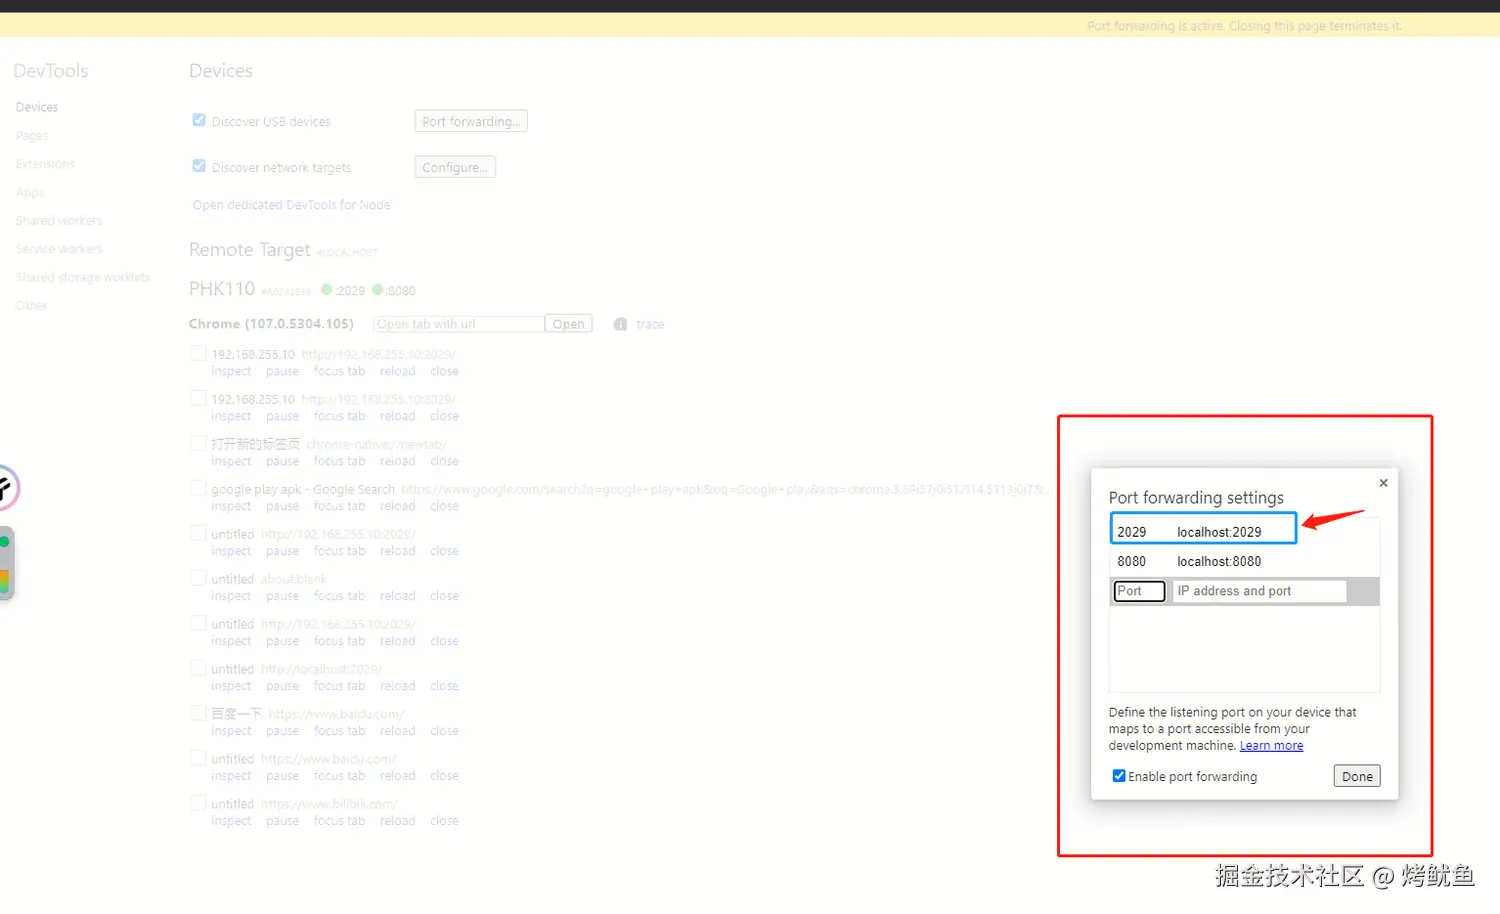This screenshot has height=914, width=1500.
Task: Click the favicon of 百度一下 row
Action: [199, 713]
